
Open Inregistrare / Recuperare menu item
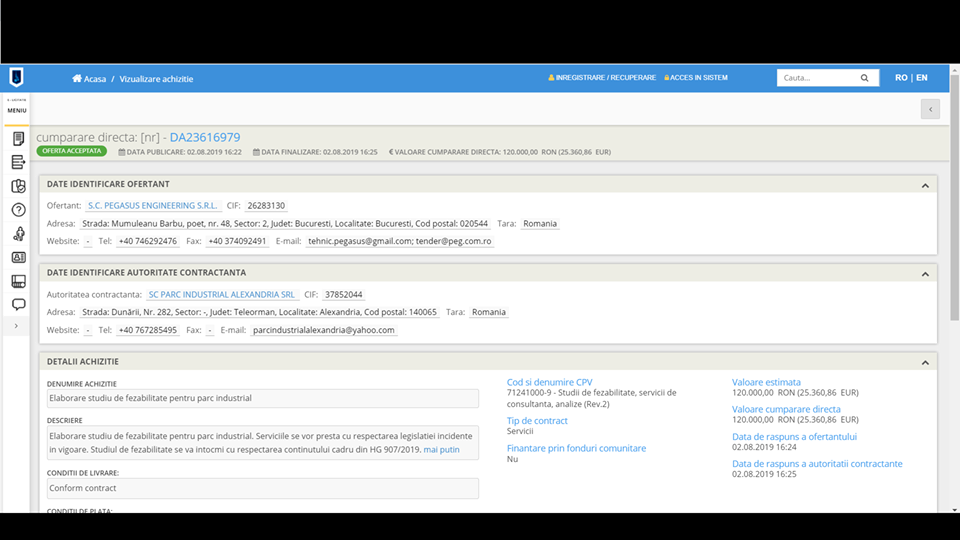pos(602,78)
